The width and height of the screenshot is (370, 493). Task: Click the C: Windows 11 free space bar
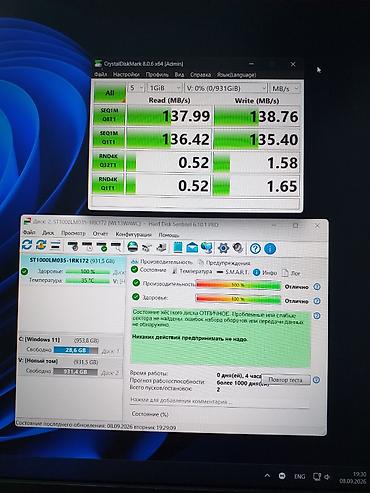(76, 350)
